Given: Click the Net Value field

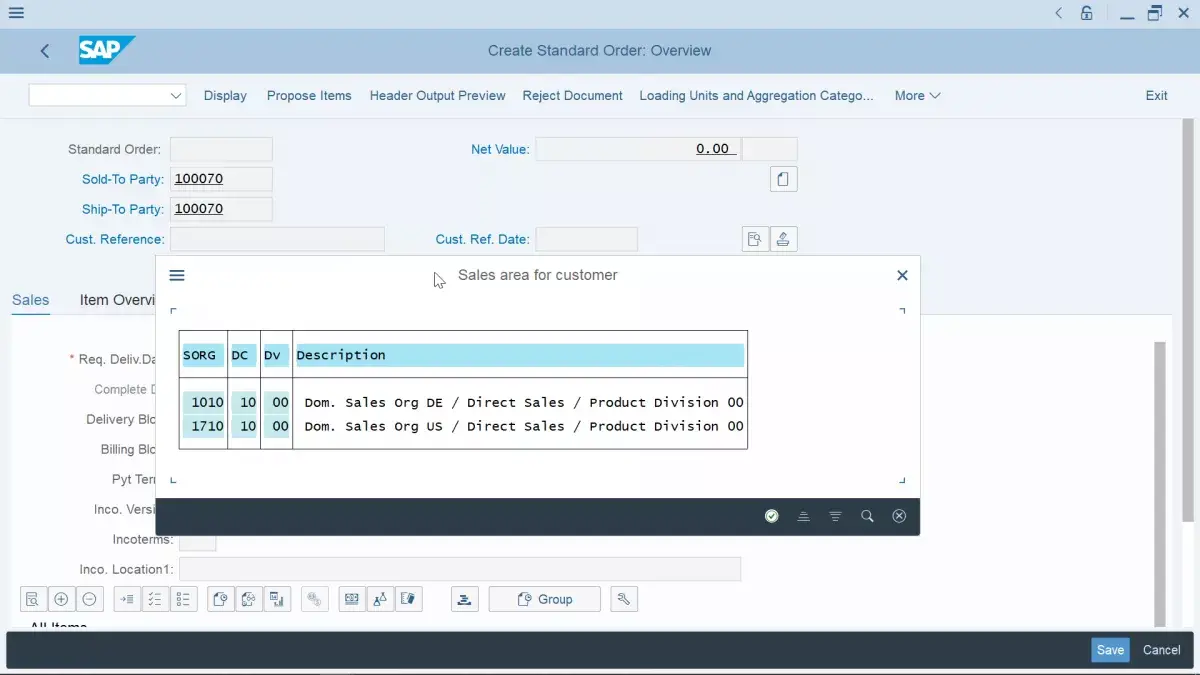Looking at the screenshot, I should point(638,149).
